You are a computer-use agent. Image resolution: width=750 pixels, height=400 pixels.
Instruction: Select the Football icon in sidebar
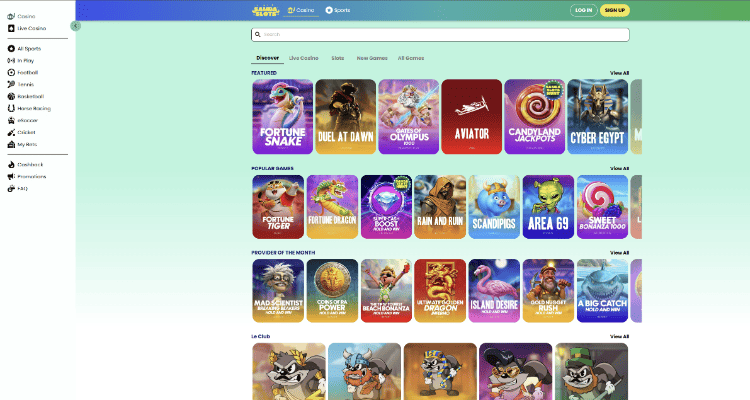(11, 72)
